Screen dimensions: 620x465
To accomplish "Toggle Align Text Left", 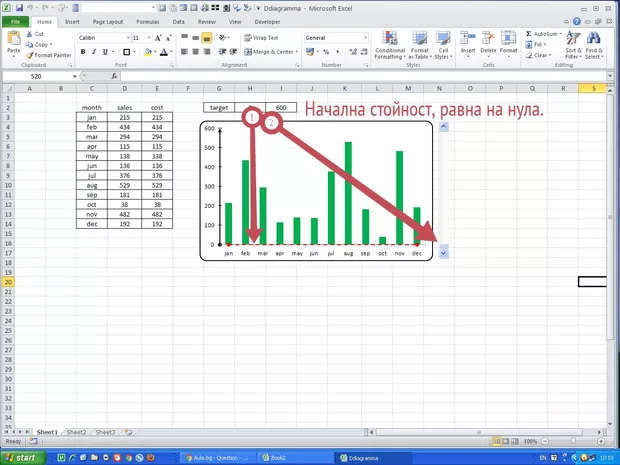I will point(184,52).
